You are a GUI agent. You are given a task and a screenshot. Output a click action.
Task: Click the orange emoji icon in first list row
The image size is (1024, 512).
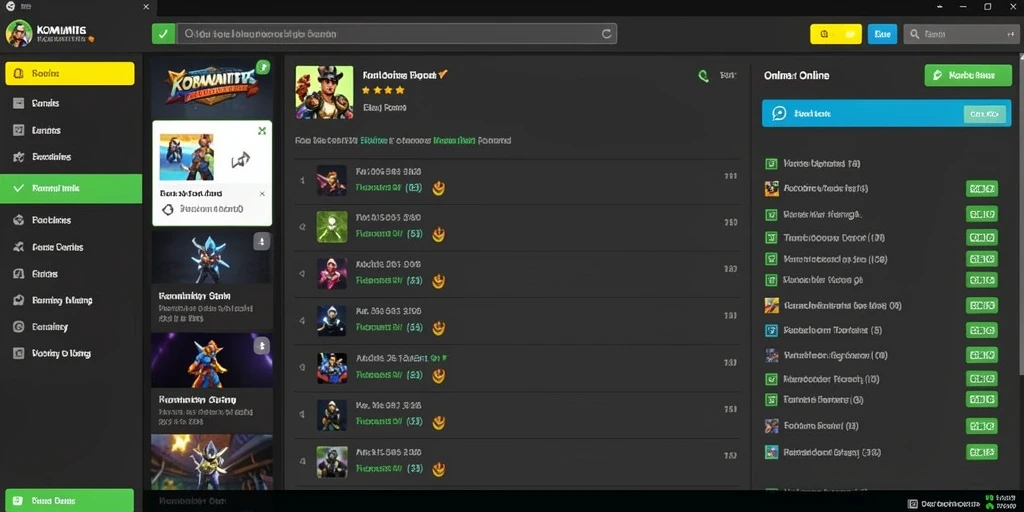(439, 188)
